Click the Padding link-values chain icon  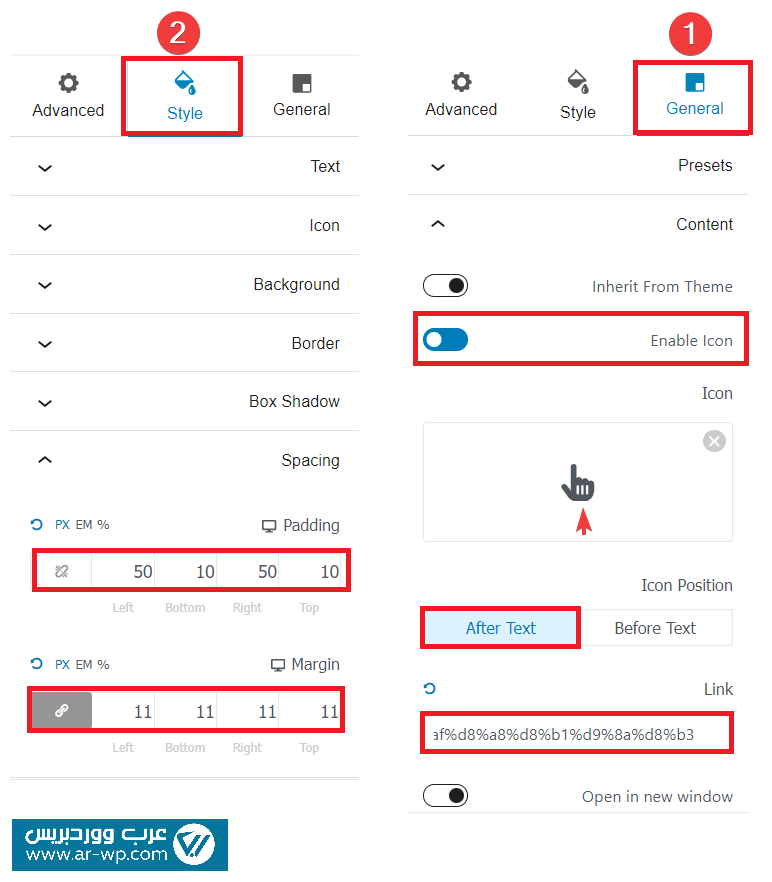(62, 572)
